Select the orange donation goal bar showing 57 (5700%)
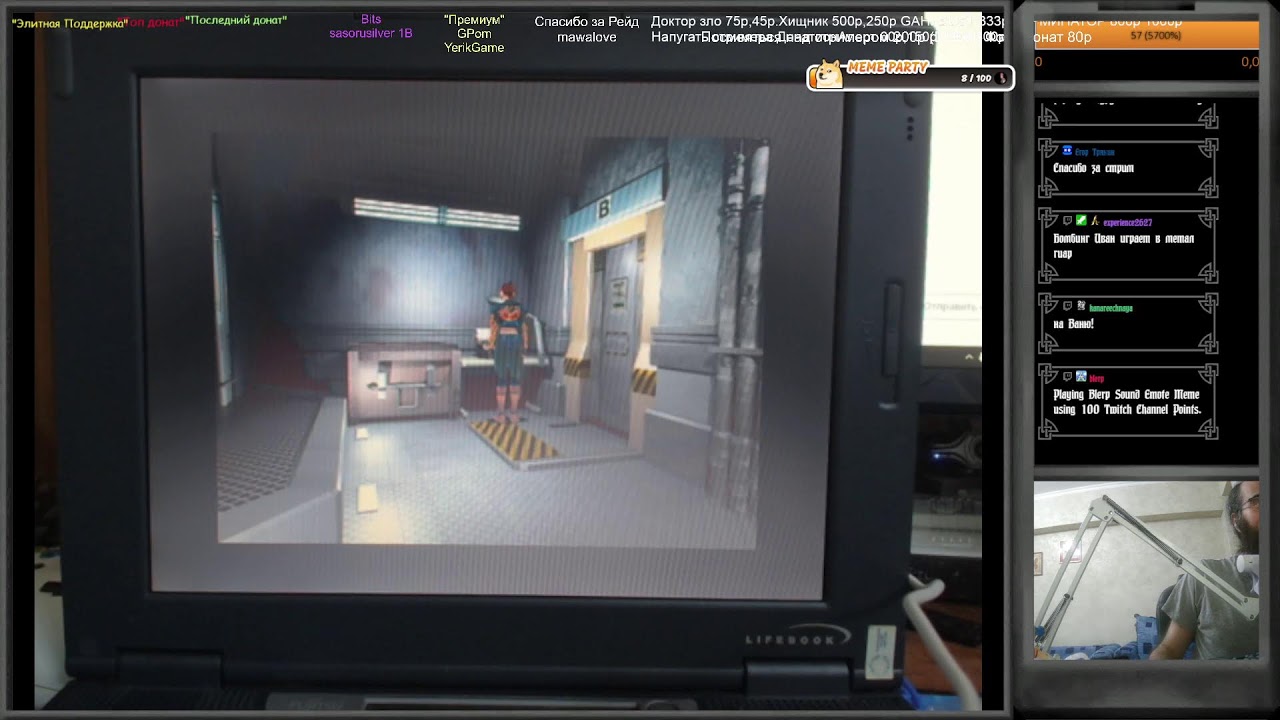The width and height of the screenshot is (1280, 720). click(1147, 35)
